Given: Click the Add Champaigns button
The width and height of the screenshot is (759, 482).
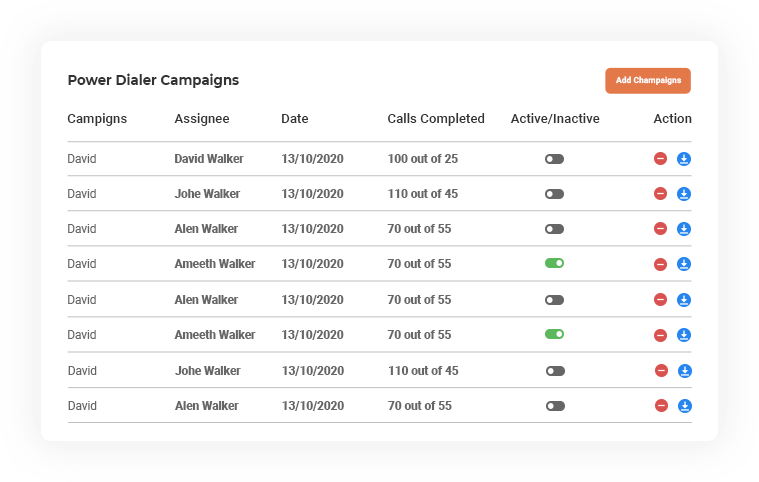Looking at the screenshot, I should pyautogui.click(x=647, y=81).
